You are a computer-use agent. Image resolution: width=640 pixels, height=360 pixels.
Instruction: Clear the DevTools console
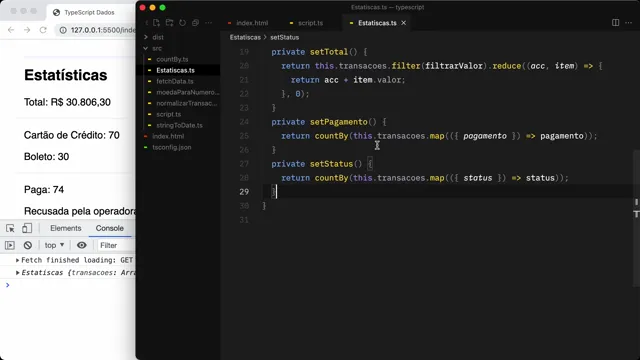pos(28,245)
